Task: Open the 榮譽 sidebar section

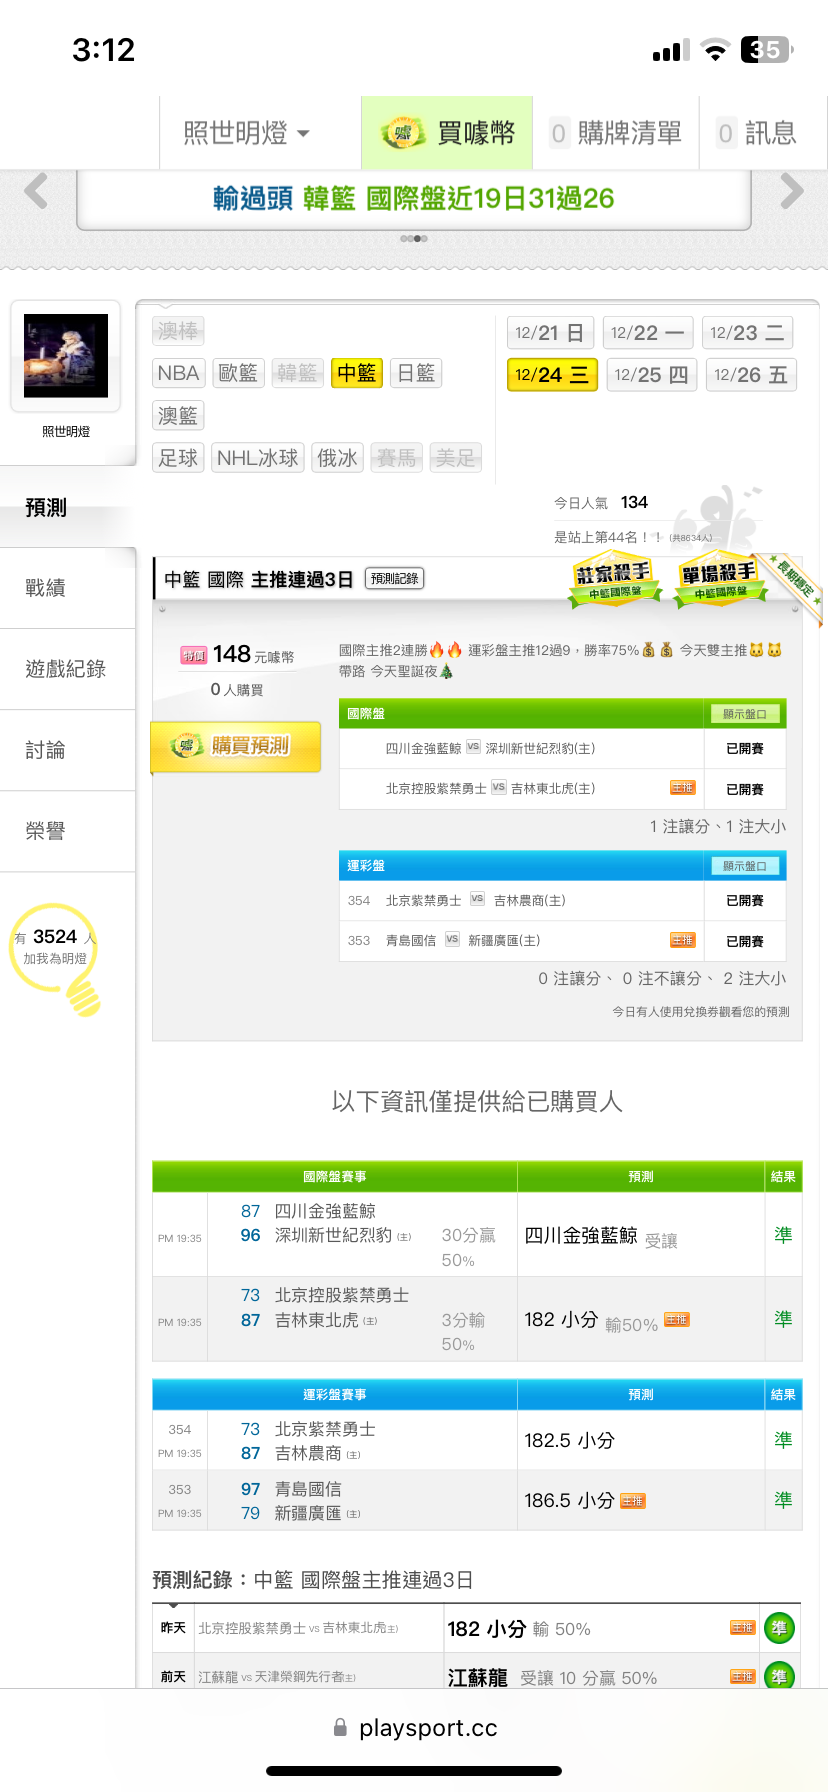Action: pos(68,831)
